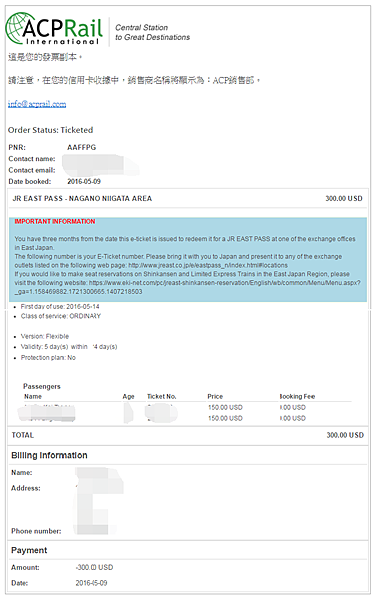
Task: Click the jreast.co.jp exchange locations URL
Action: 208,265
